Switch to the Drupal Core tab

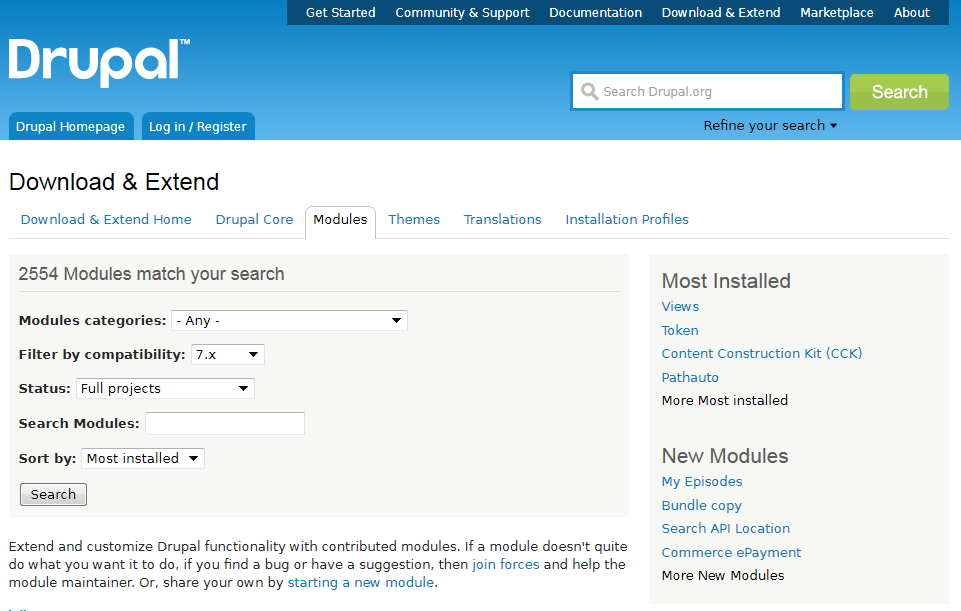(254, 219)
